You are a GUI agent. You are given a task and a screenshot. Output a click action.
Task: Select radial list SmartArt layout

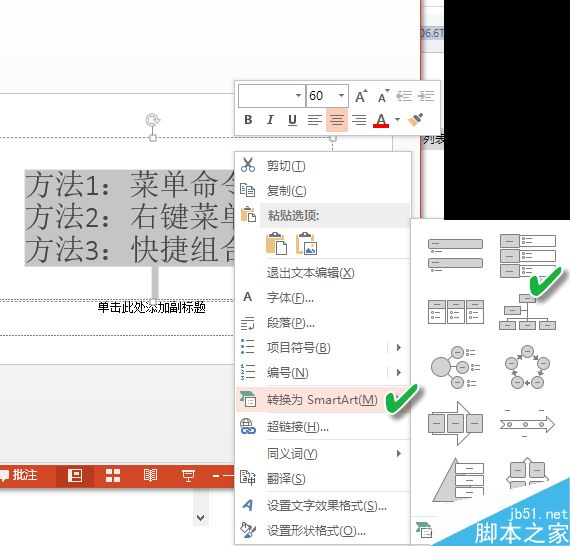[x=455, y=367]
